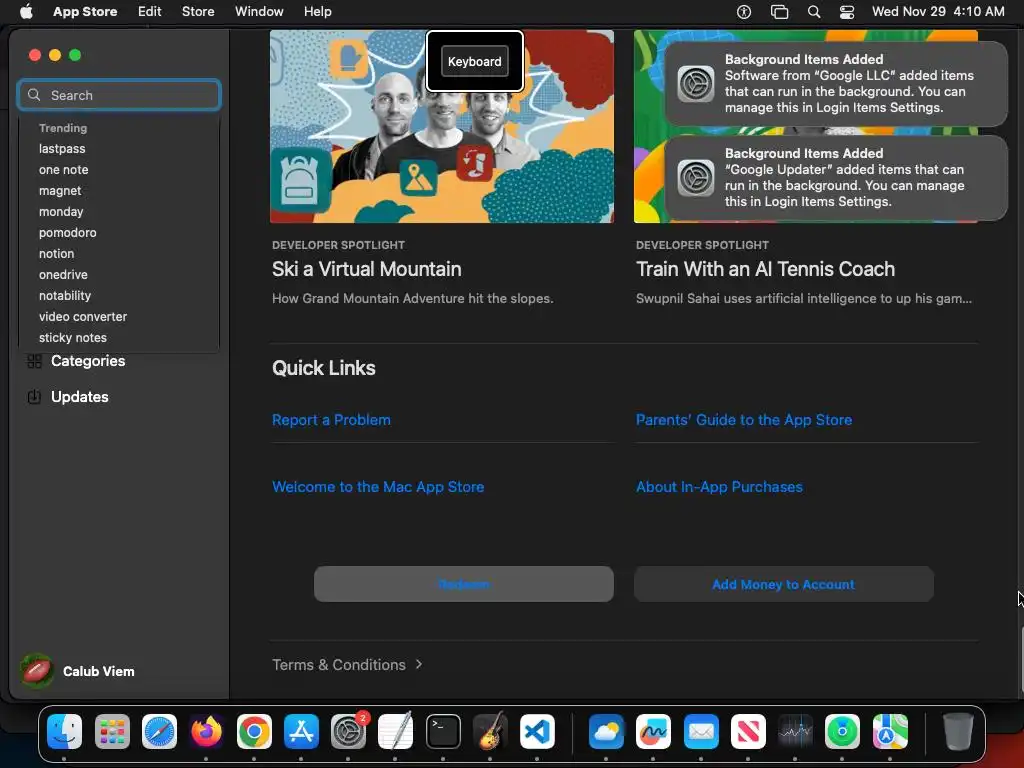Open the Report a Problem link
Viewport: 1024px width, 768px height.
point(331,420)
